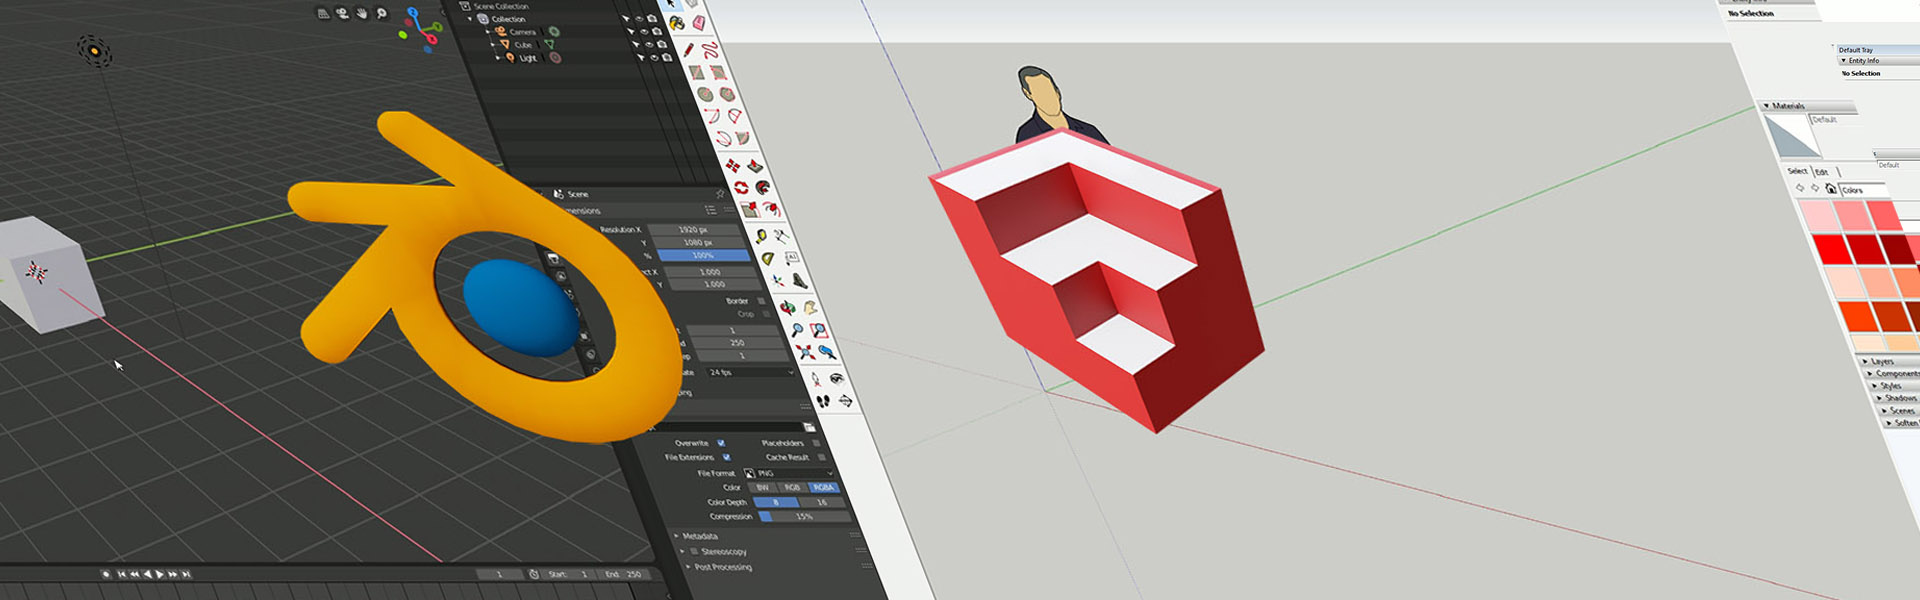1920x600 pixels.
Task: Toggle Blender's Overwrite checkbox
Action: [721, 443]
